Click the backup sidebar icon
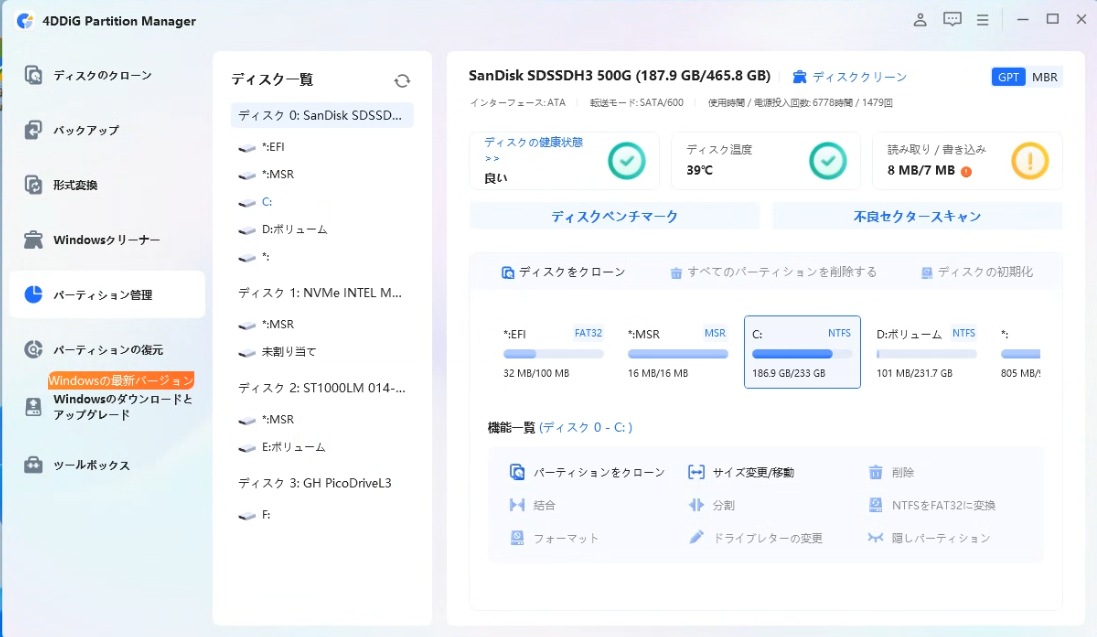This screenshot has width=1097, height=637. click(x=33, y=130)
